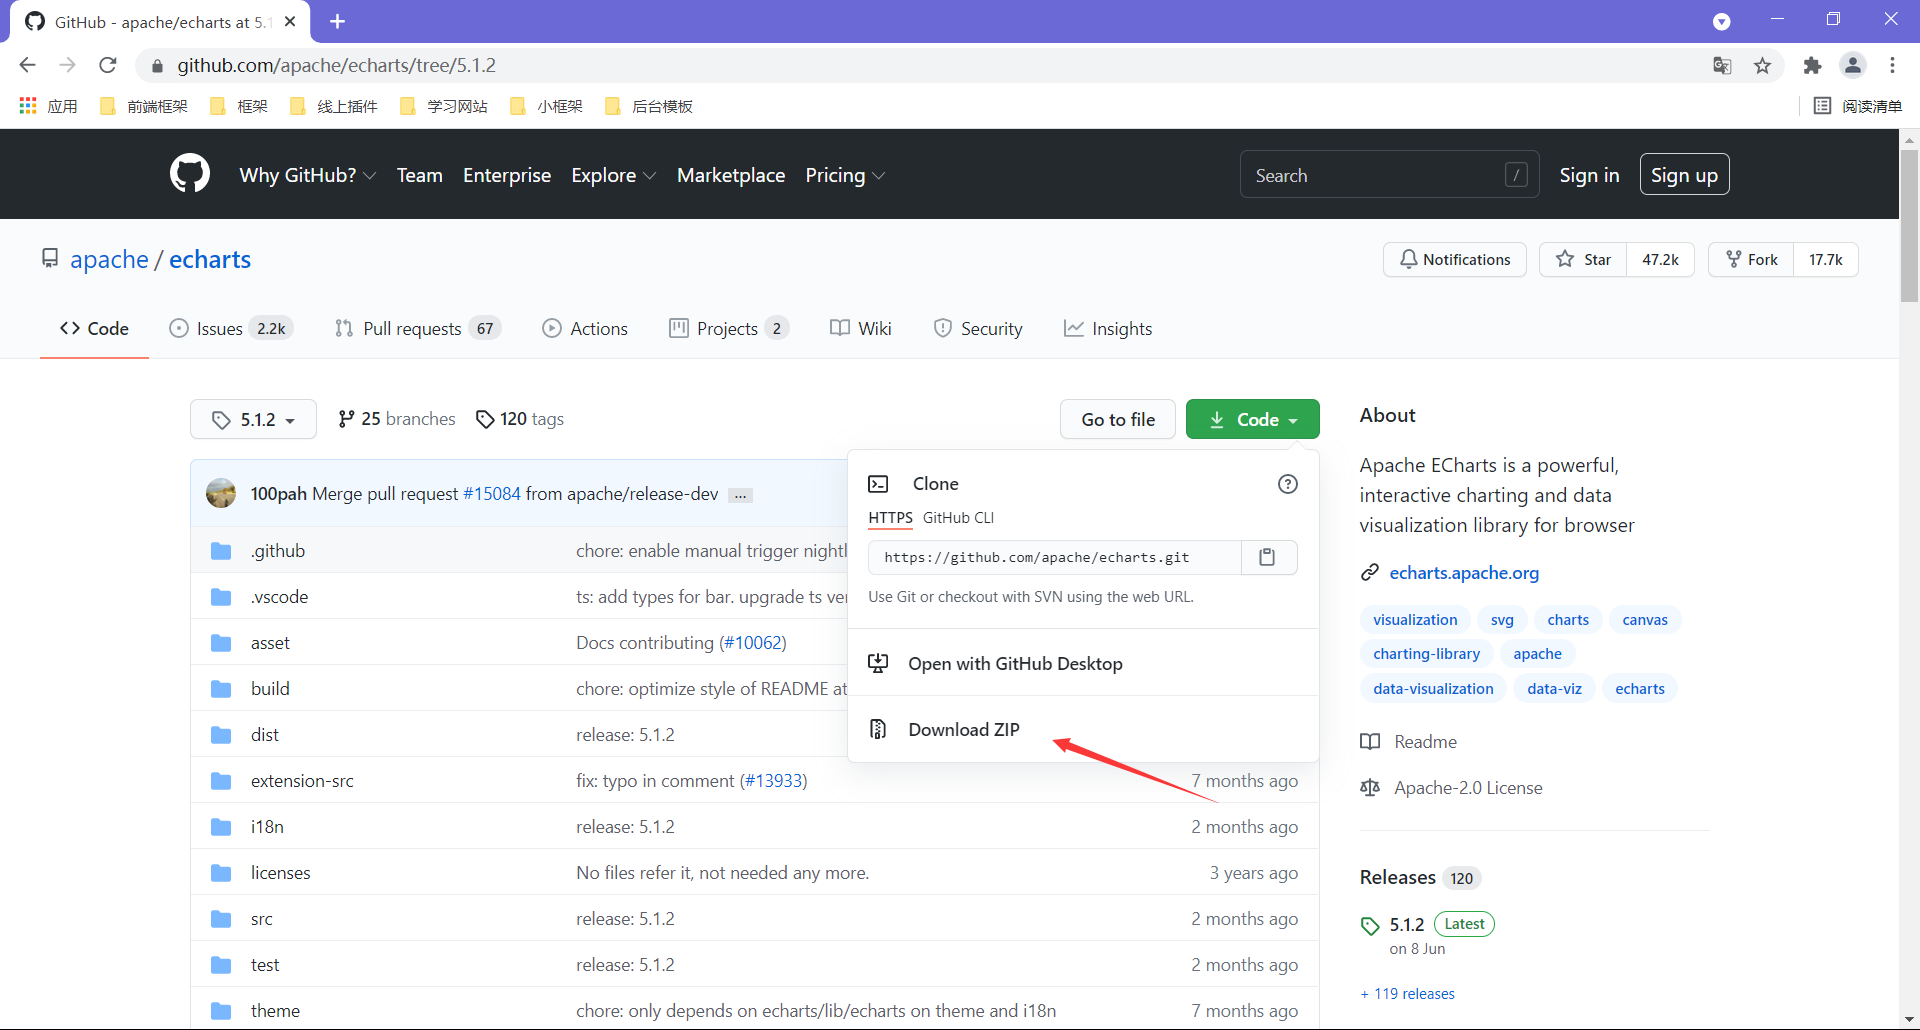The width and height of the screenshot is (1920, 1030).
Task: Open the Enterprise page
Action: point(507,175)
